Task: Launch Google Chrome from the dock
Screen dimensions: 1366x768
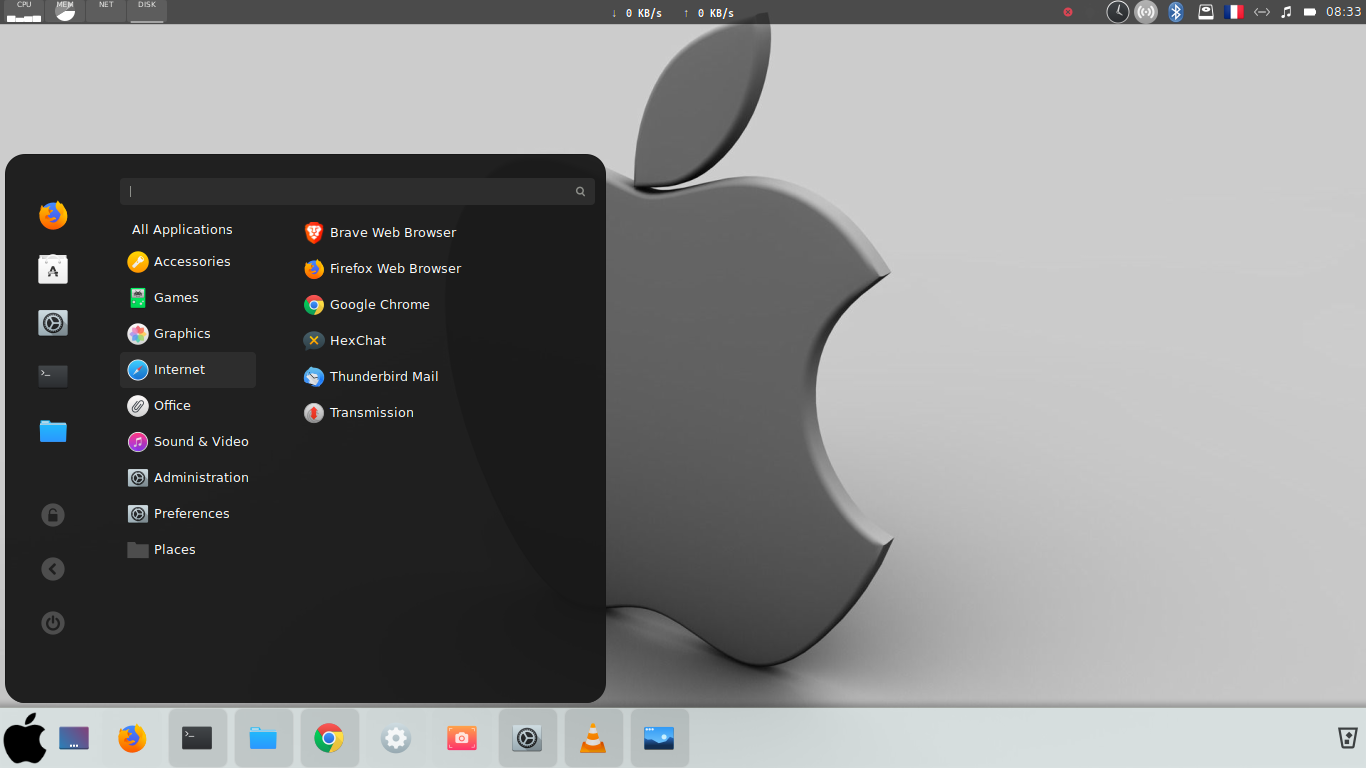Action: click(x=329, y=739)
